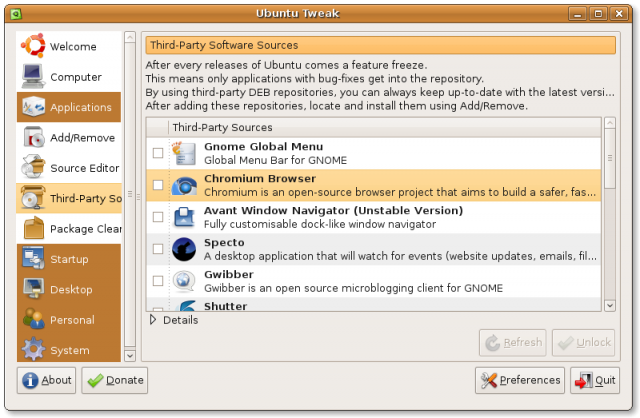Screen dimensions: 640x418
Task: Click sources list scrollbar up arrow
Action: [610, 123]
